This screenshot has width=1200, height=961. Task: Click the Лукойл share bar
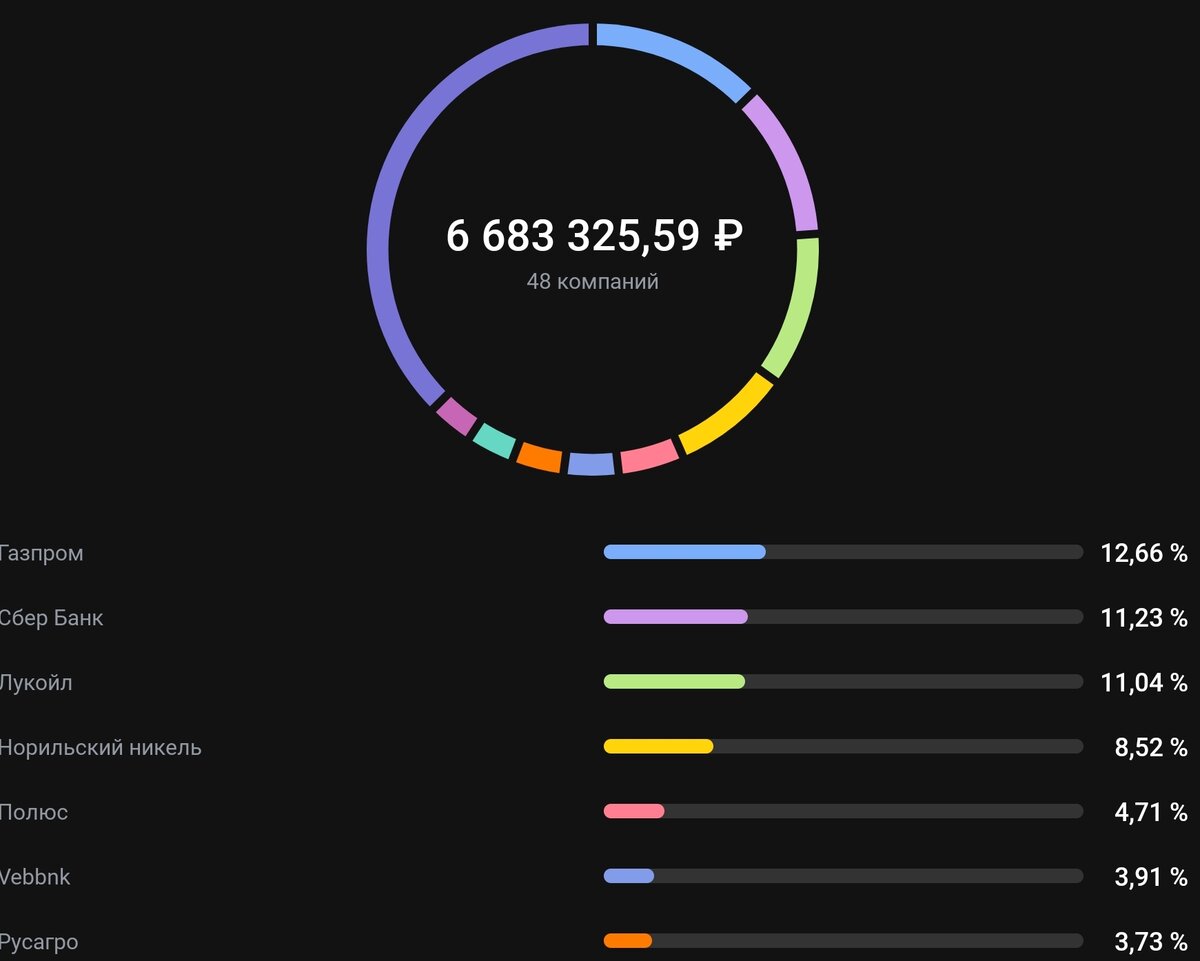[843, 681]
